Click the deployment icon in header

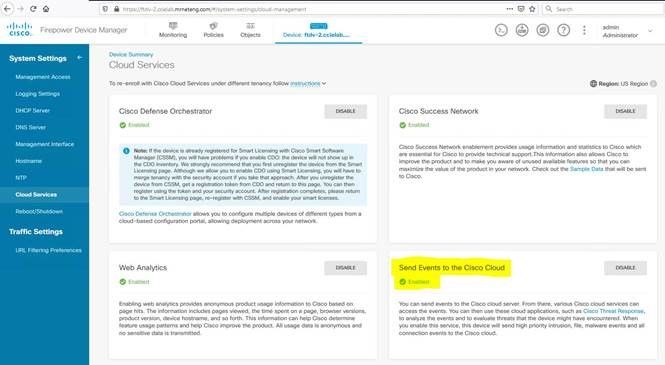coord(522,30)
